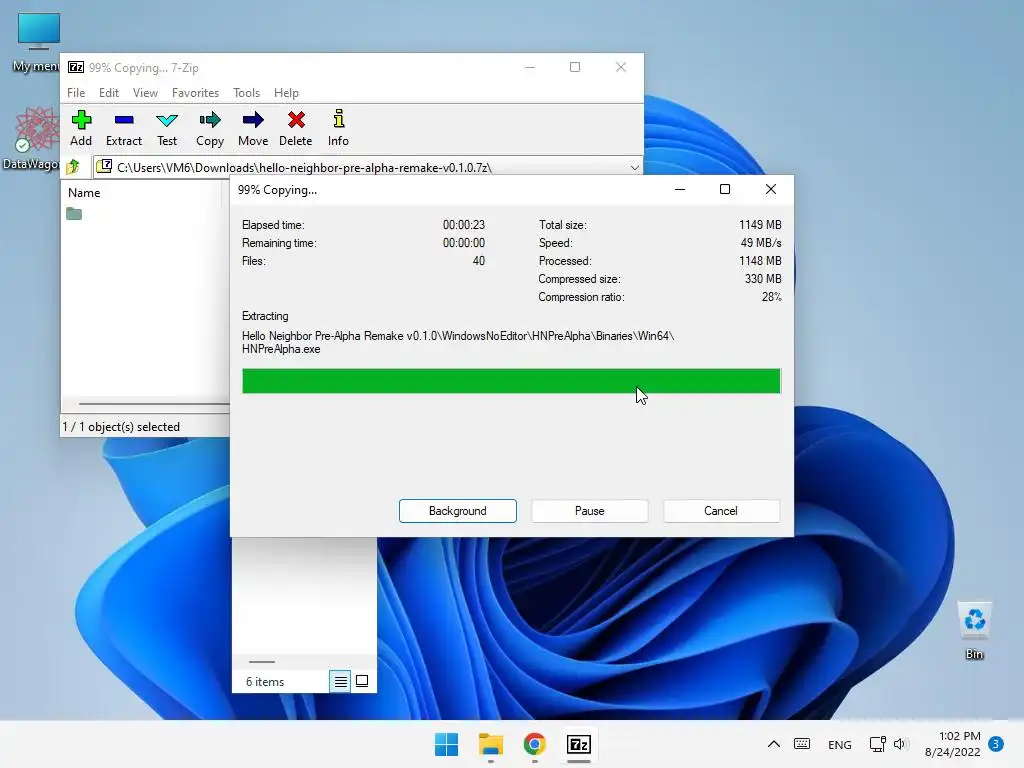Switch Explorer window to details view

pyautogui.click(x=340, y=682)
